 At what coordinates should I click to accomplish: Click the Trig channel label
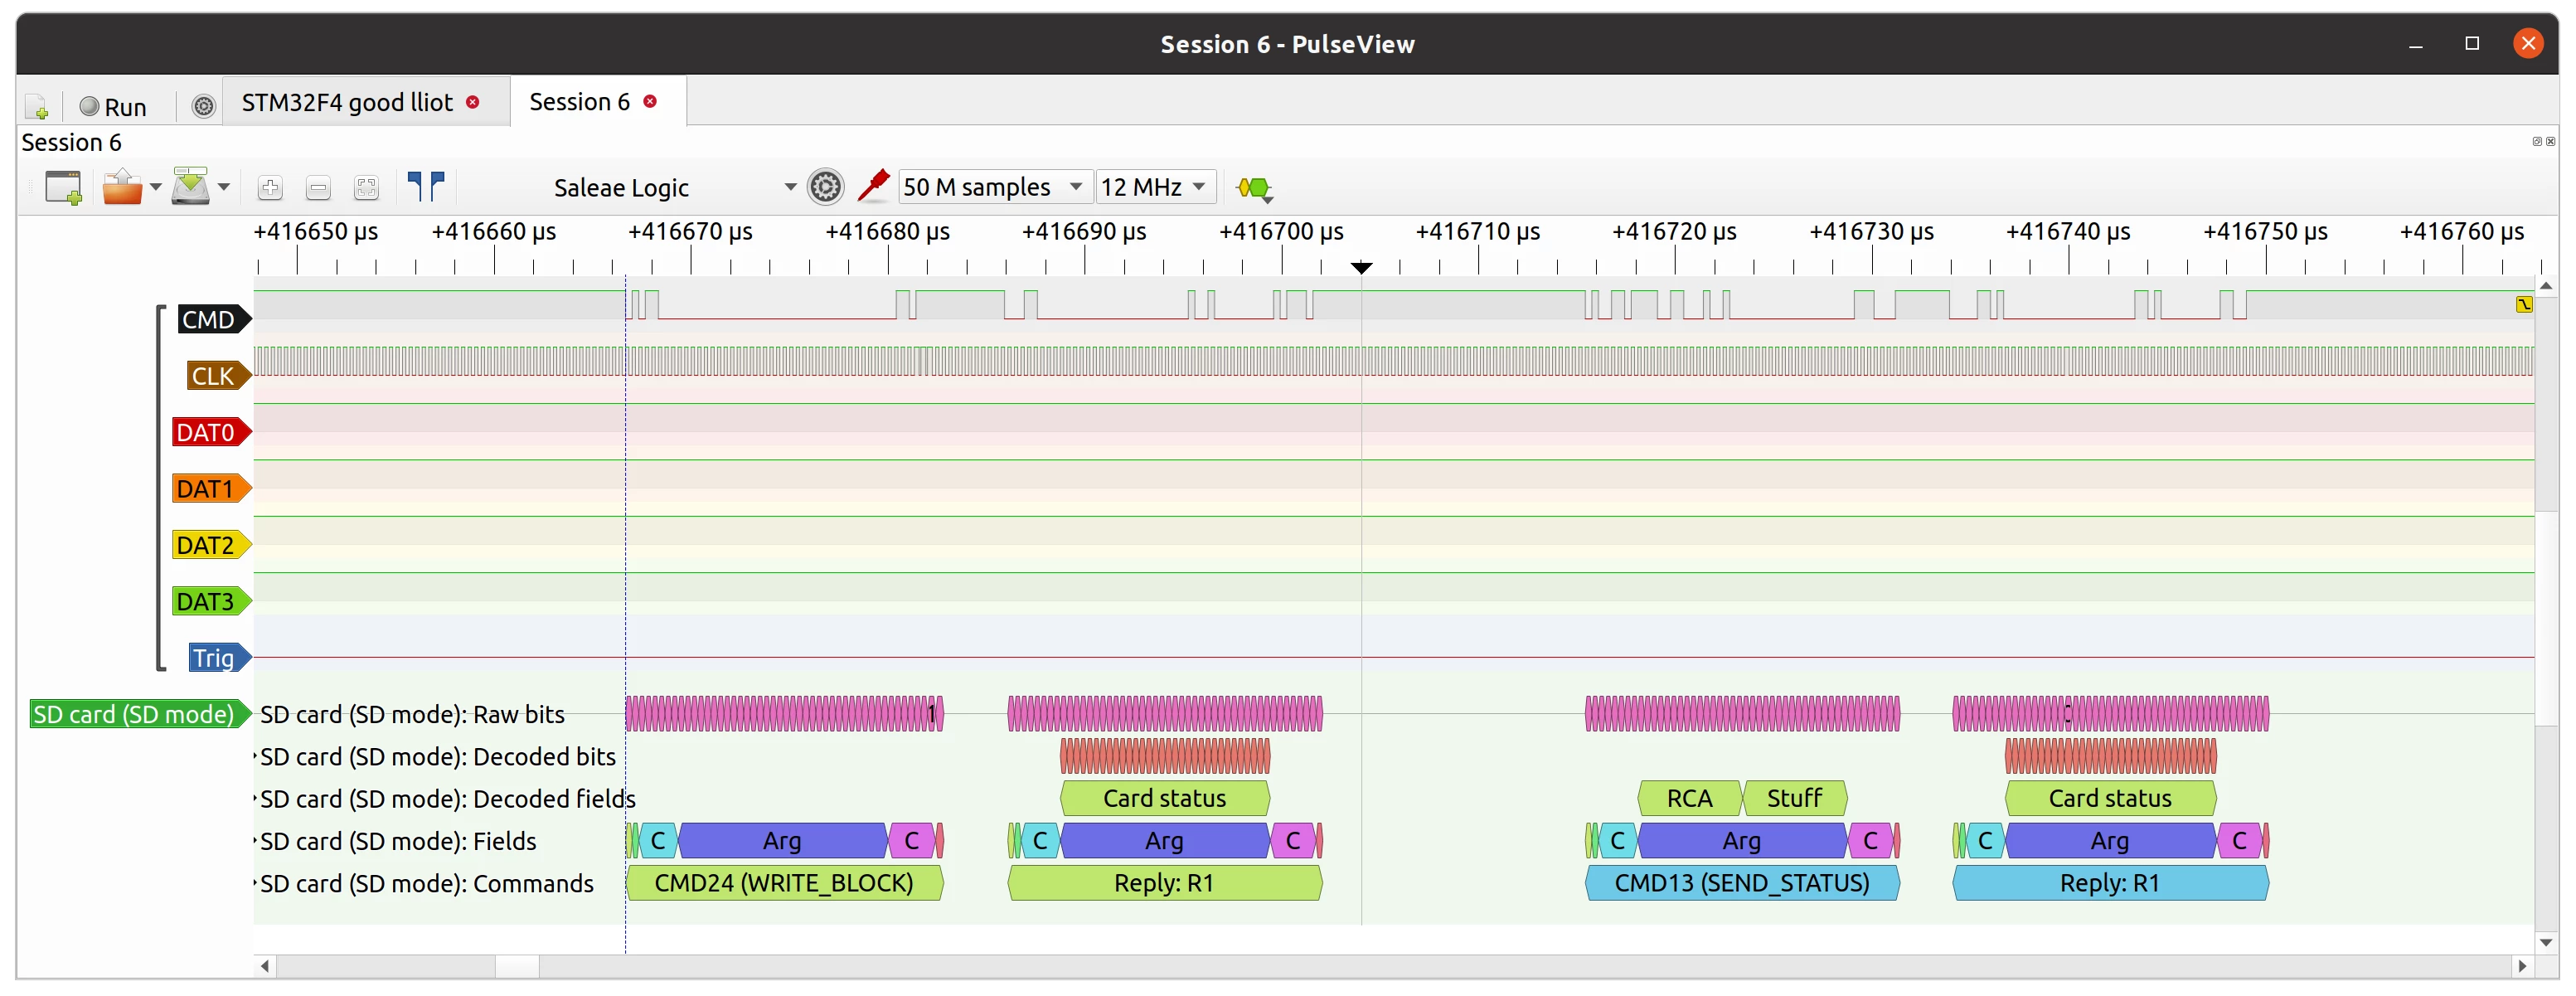click(x=219, y=658)
